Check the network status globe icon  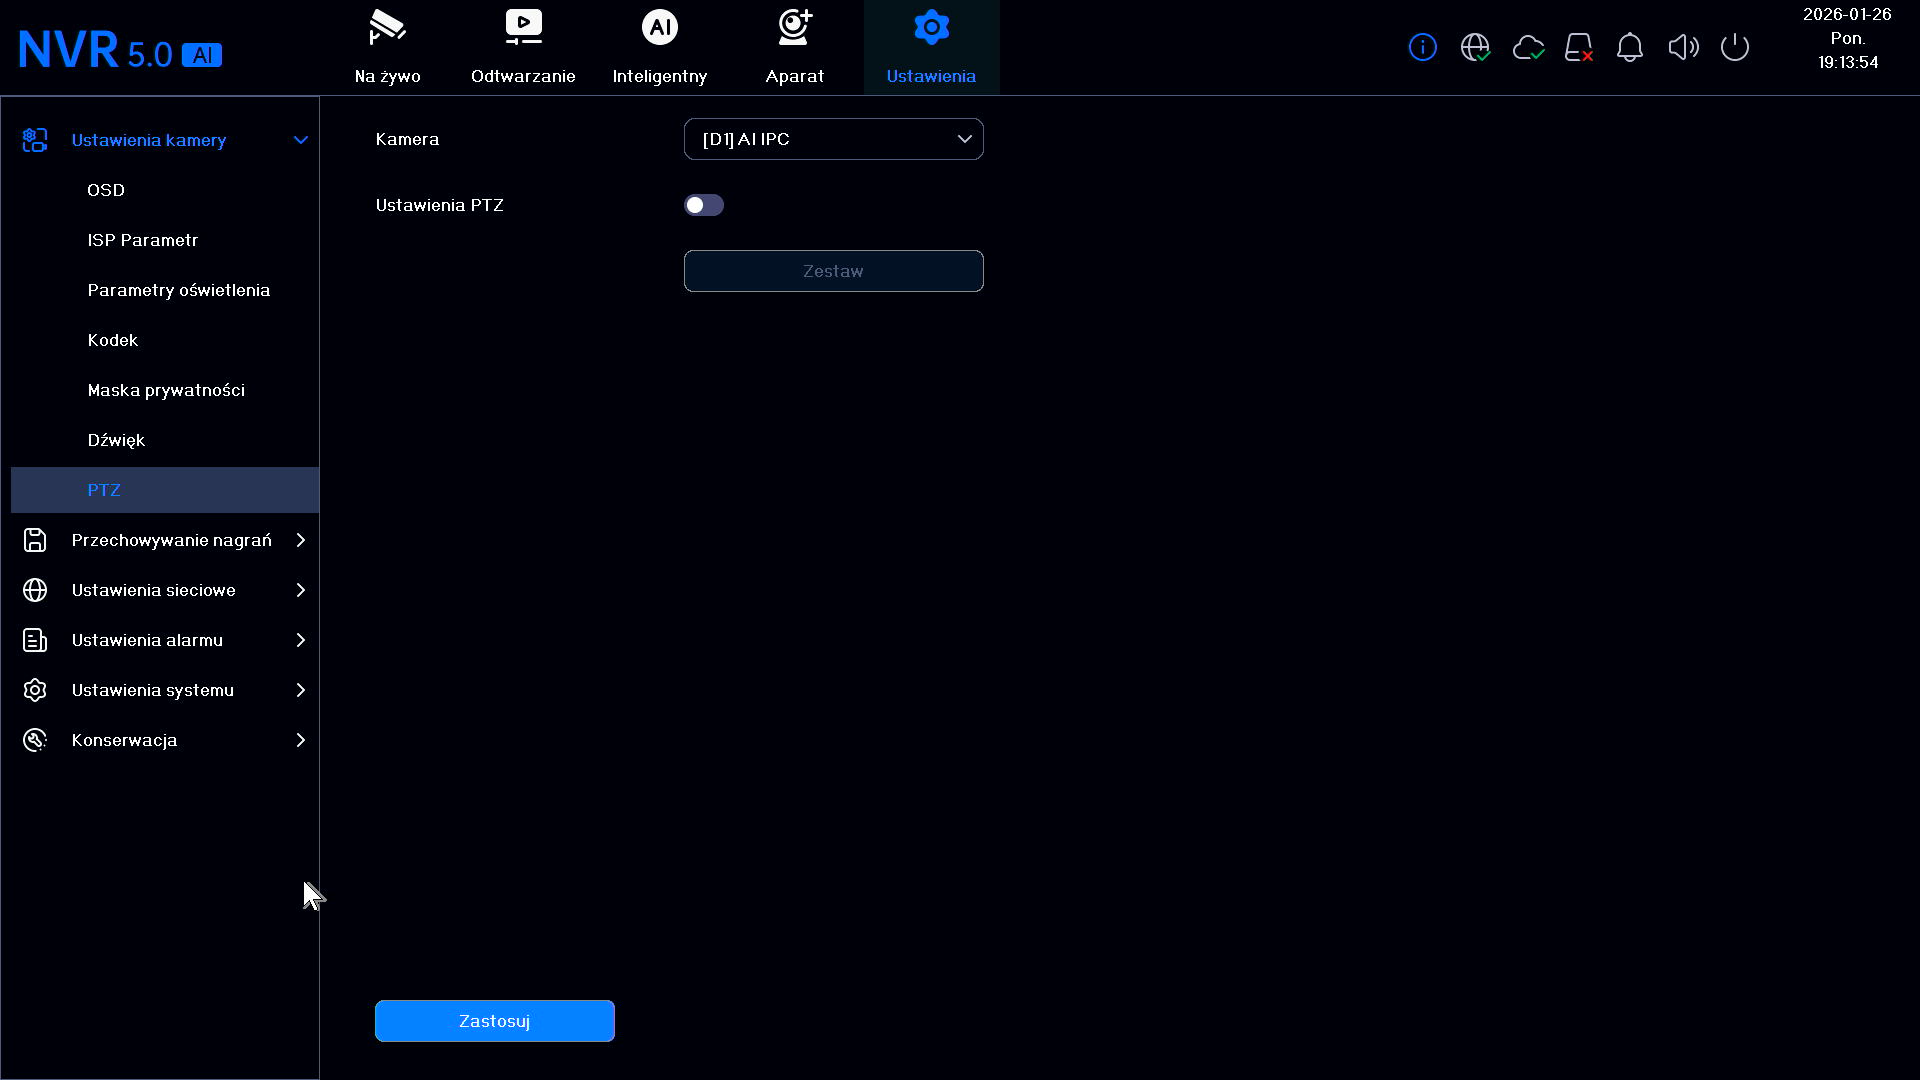pos(1475,47)
